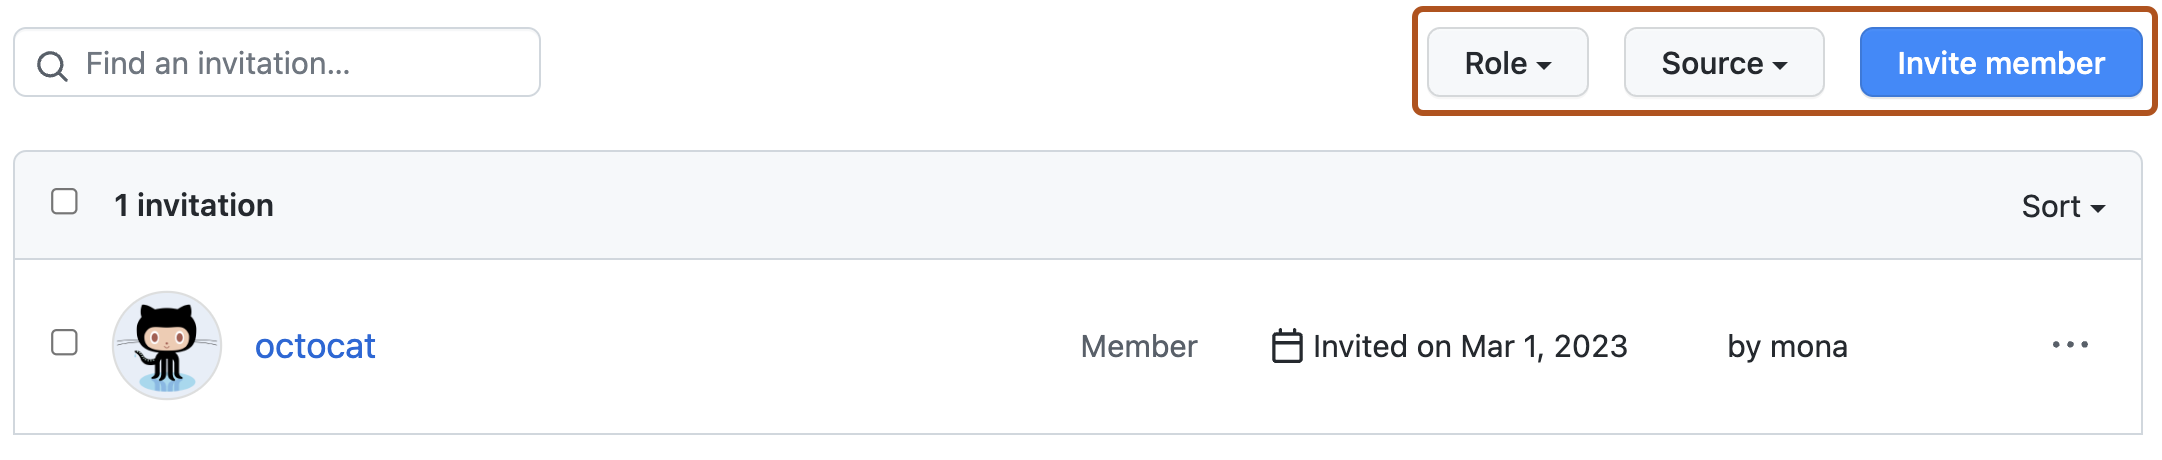Click the by mona inviter text

1787,346
